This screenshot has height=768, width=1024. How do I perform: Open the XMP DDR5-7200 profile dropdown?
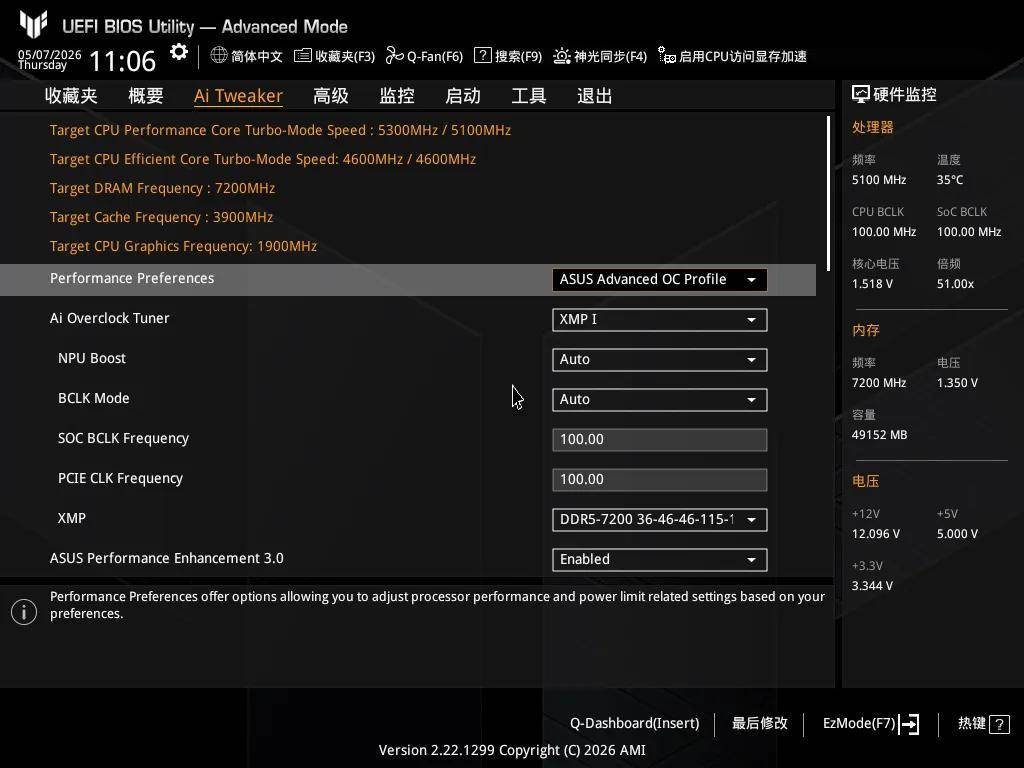coord(660,520)
